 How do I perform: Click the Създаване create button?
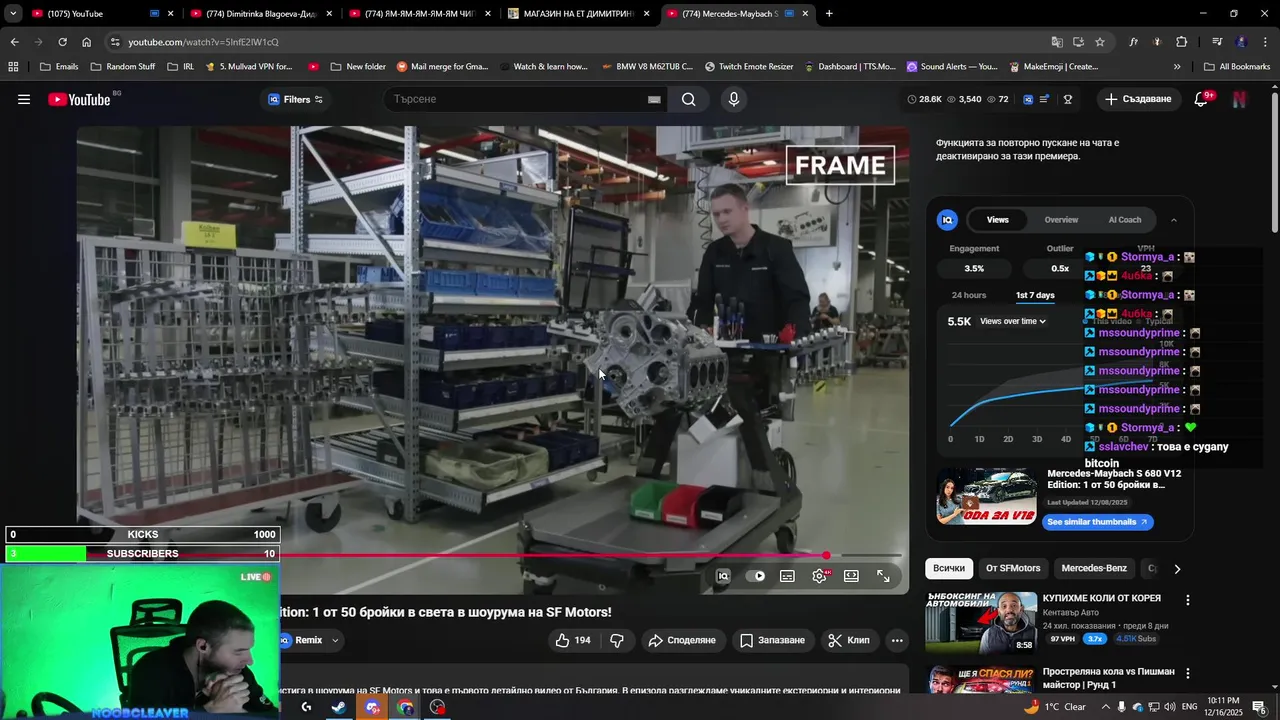1138,99
